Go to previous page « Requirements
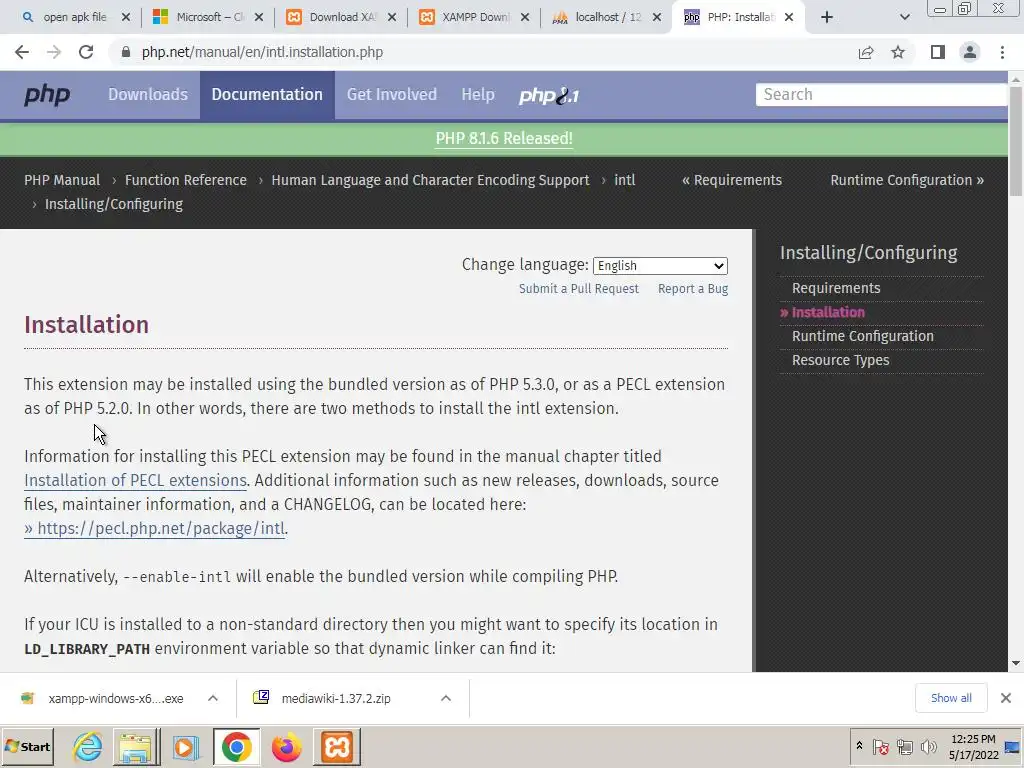 tap(731, 180)
